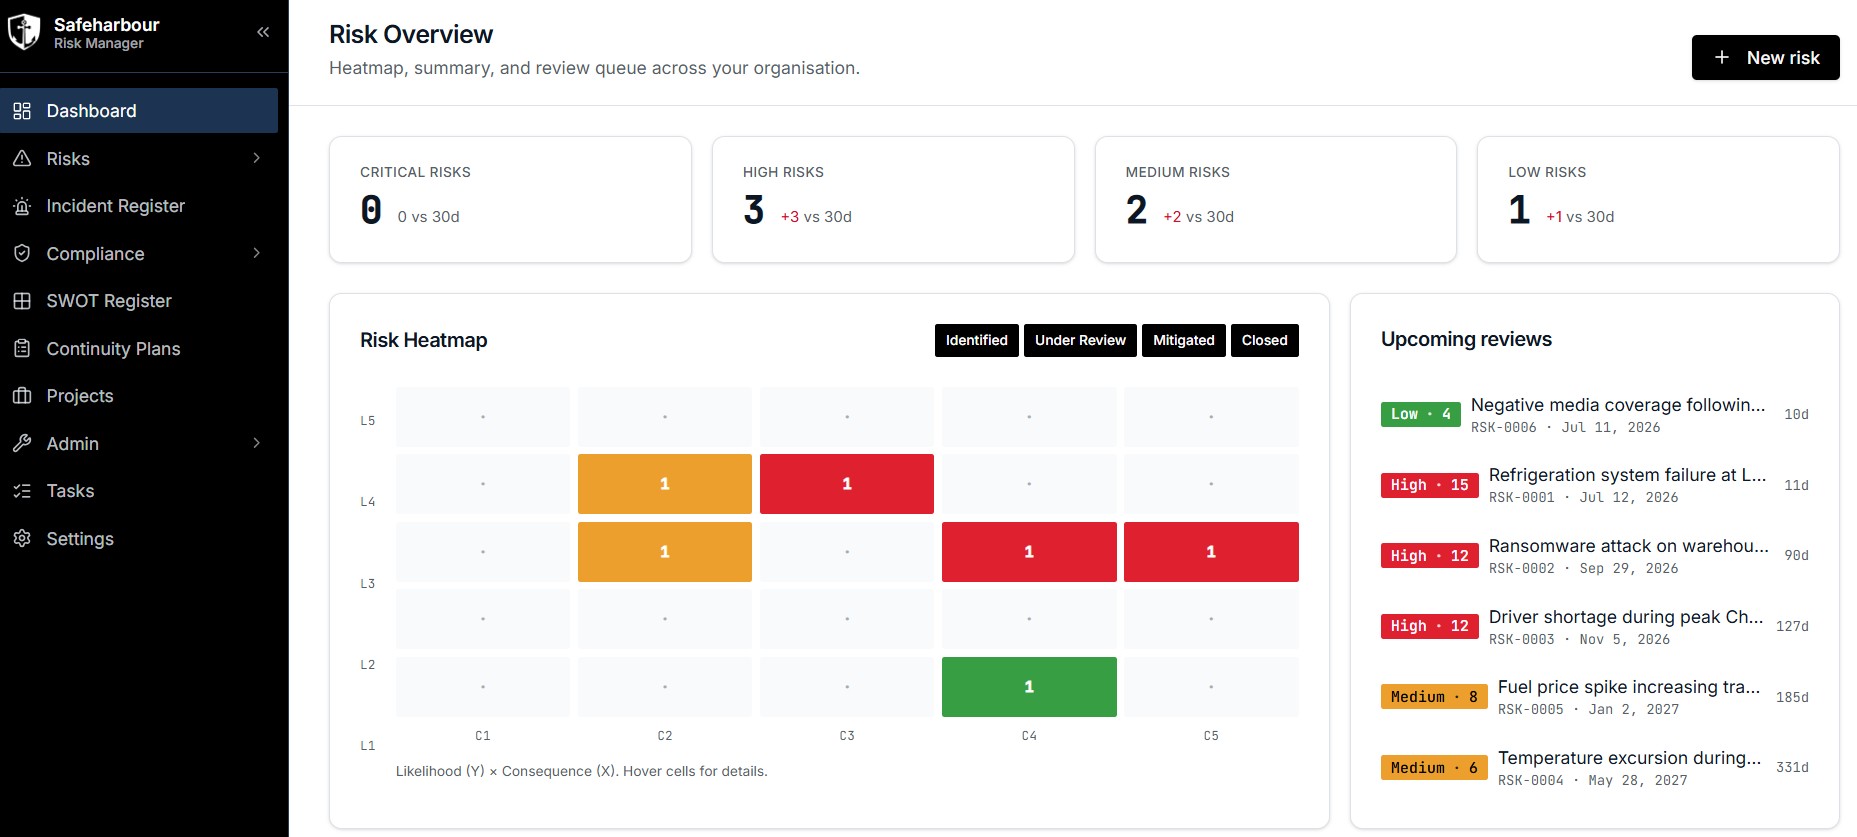The width and height of the screenshot is (1857, 837).
Task: Open Temperature excursion review RSK-0004
Action: (x=1595, y=768)
